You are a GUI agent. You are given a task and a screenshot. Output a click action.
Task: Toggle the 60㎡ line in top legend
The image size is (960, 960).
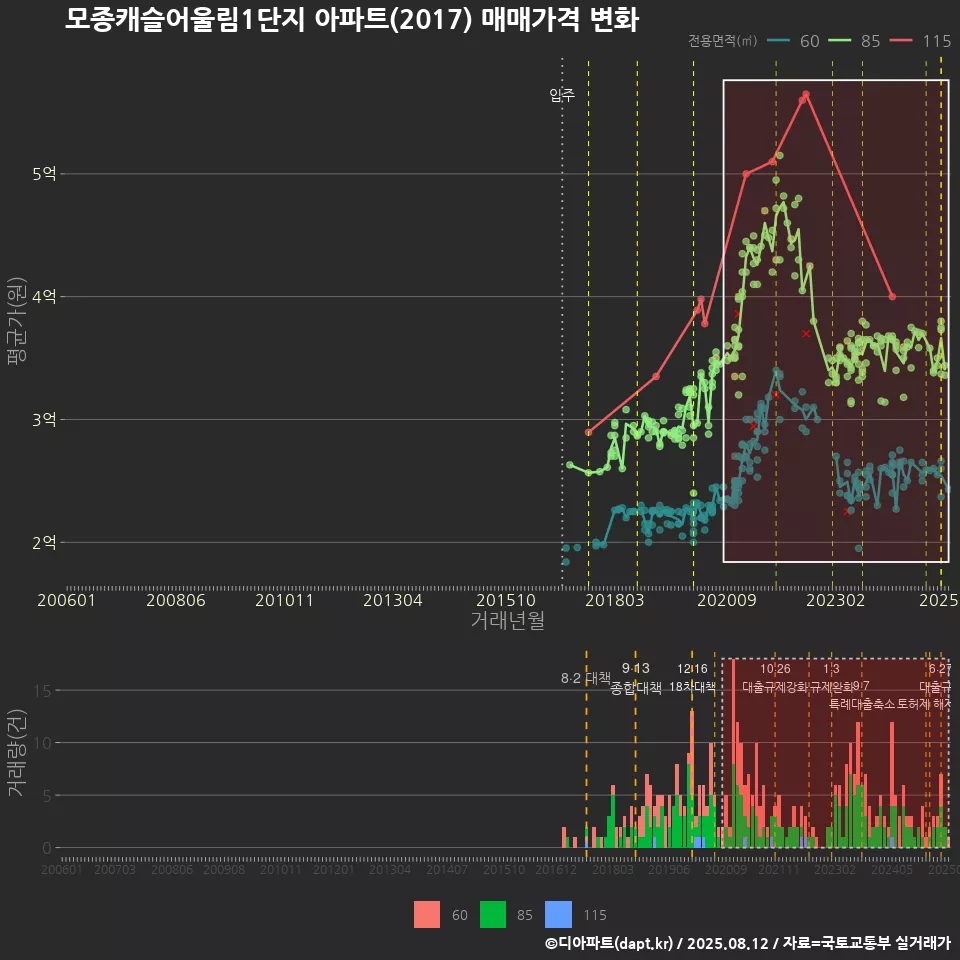[x=793, y=41]
